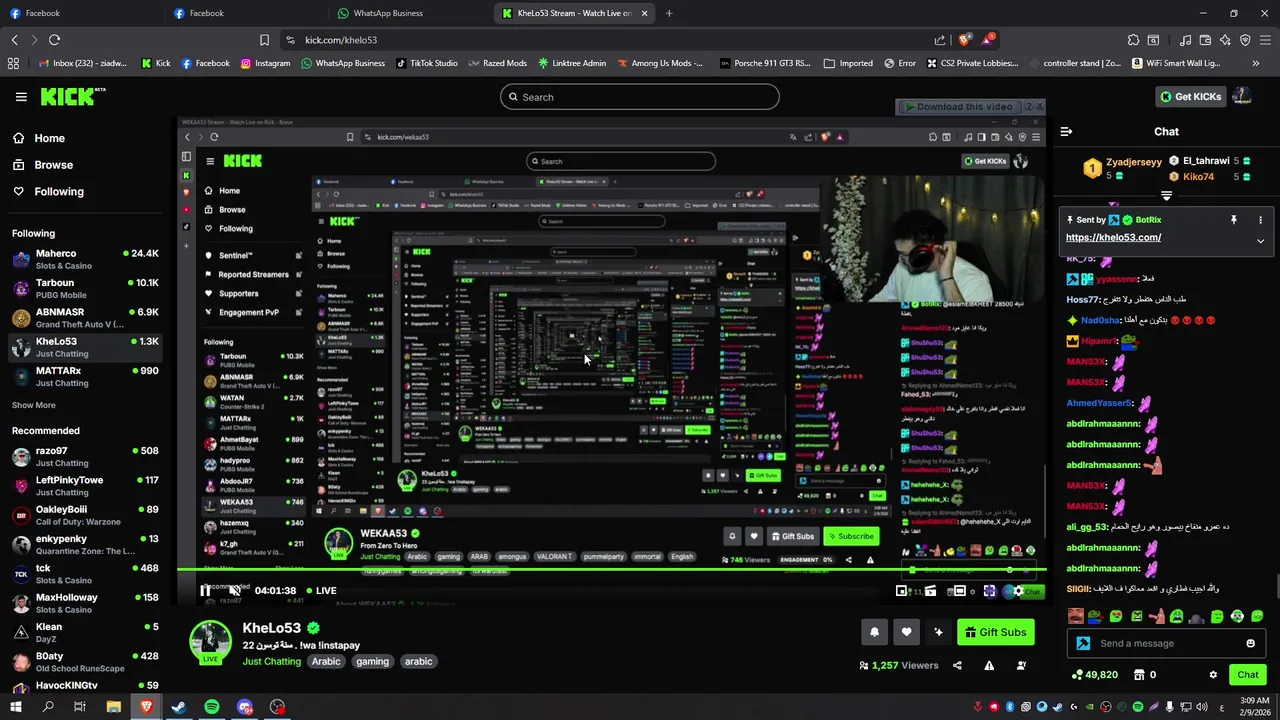
Task: Enable theater mode in video player
Action: pos(959,591)
